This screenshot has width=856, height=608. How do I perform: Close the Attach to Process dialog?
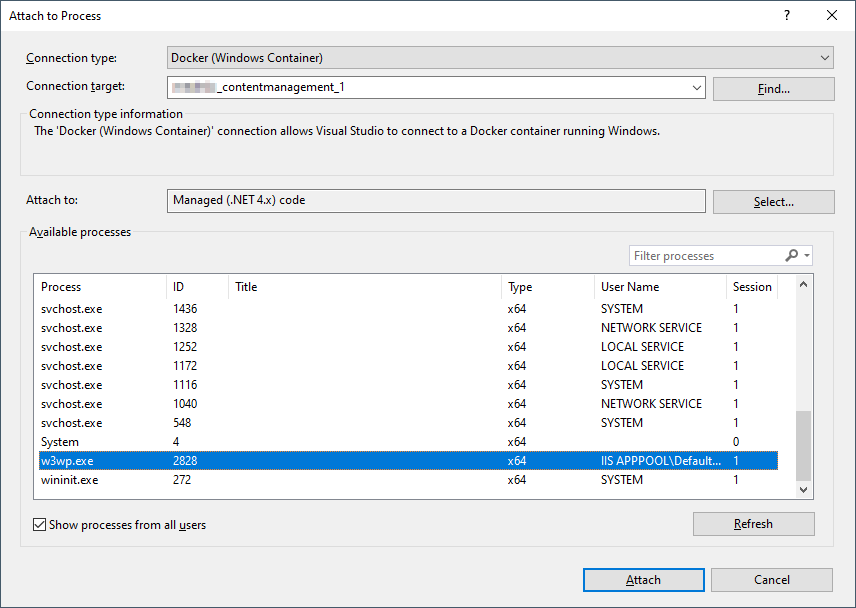[x=832, y=15]
